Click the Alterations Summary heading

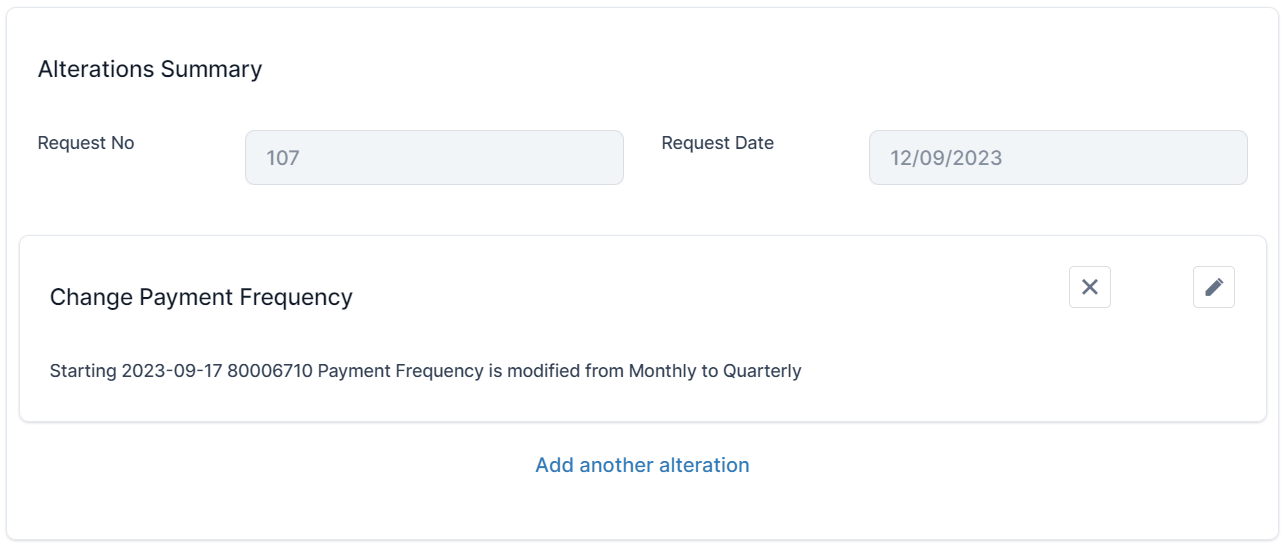(150, 69)
